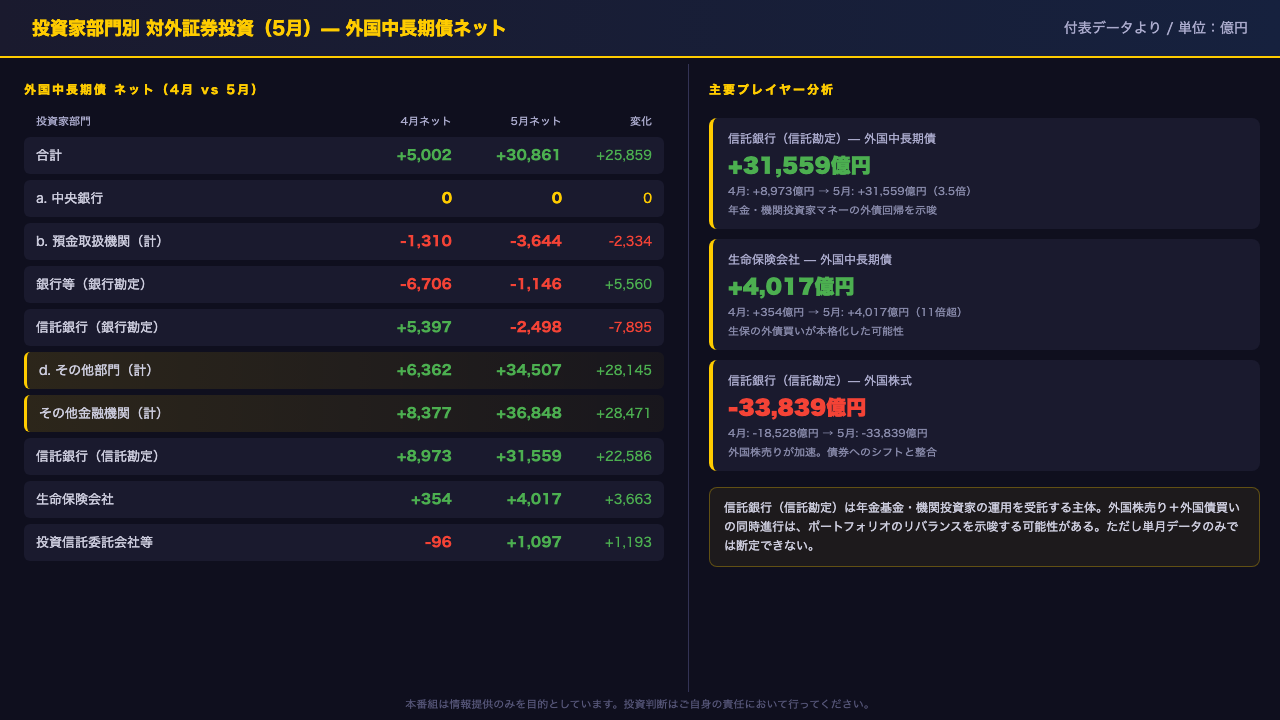Image resolution: width=1280 pixels, height=720 pixels.
Task: Select the +34,507 May value
Action: (529, 371)
